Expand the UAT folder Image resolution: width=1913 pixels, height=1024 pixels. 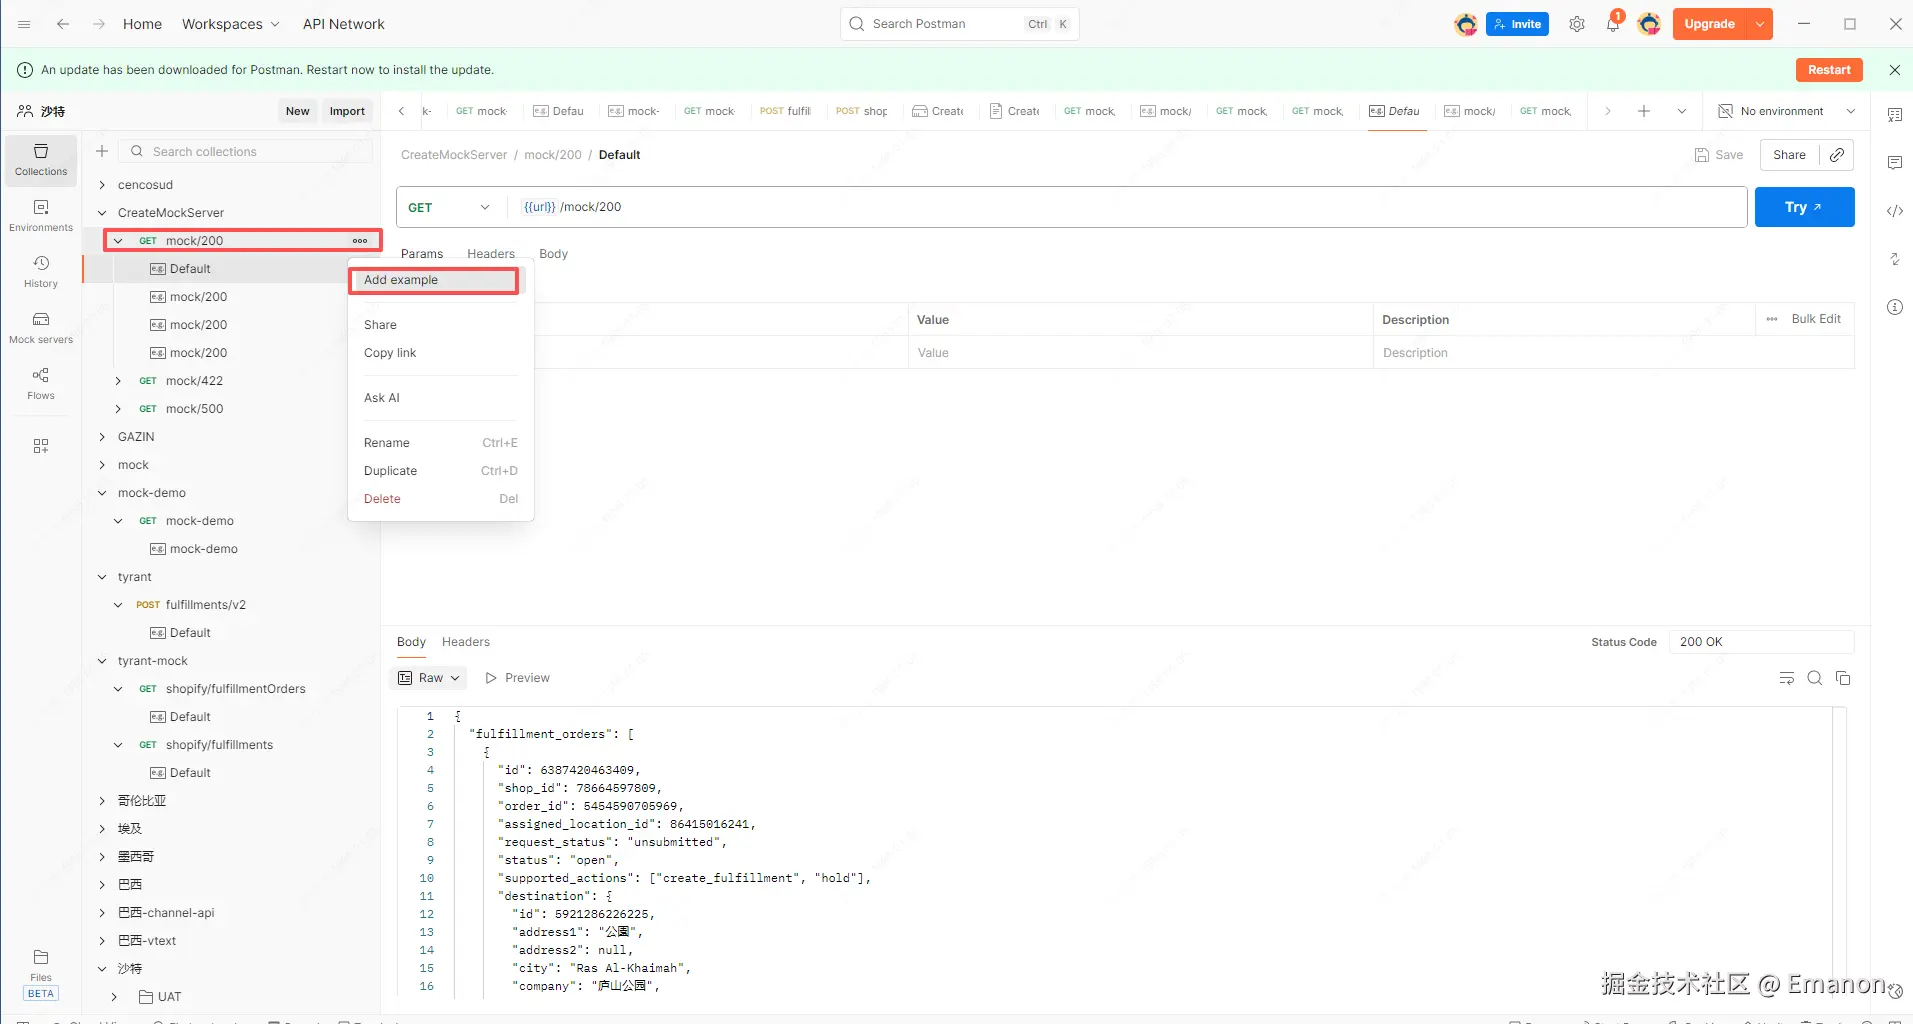coord(114,997)
